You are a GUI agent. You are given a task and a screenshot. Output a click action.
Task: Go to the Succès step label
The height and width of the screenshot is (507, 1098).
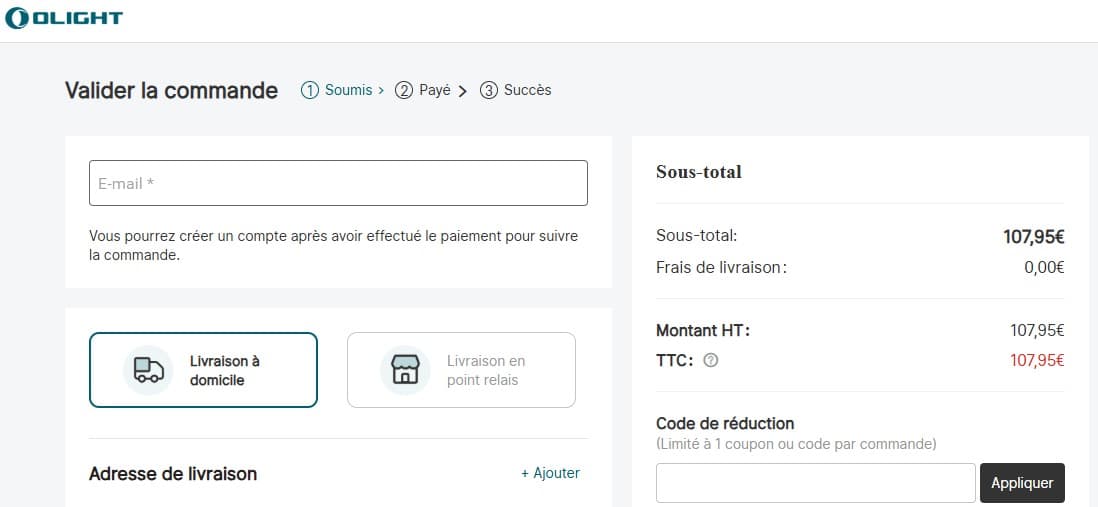[527, 90]
